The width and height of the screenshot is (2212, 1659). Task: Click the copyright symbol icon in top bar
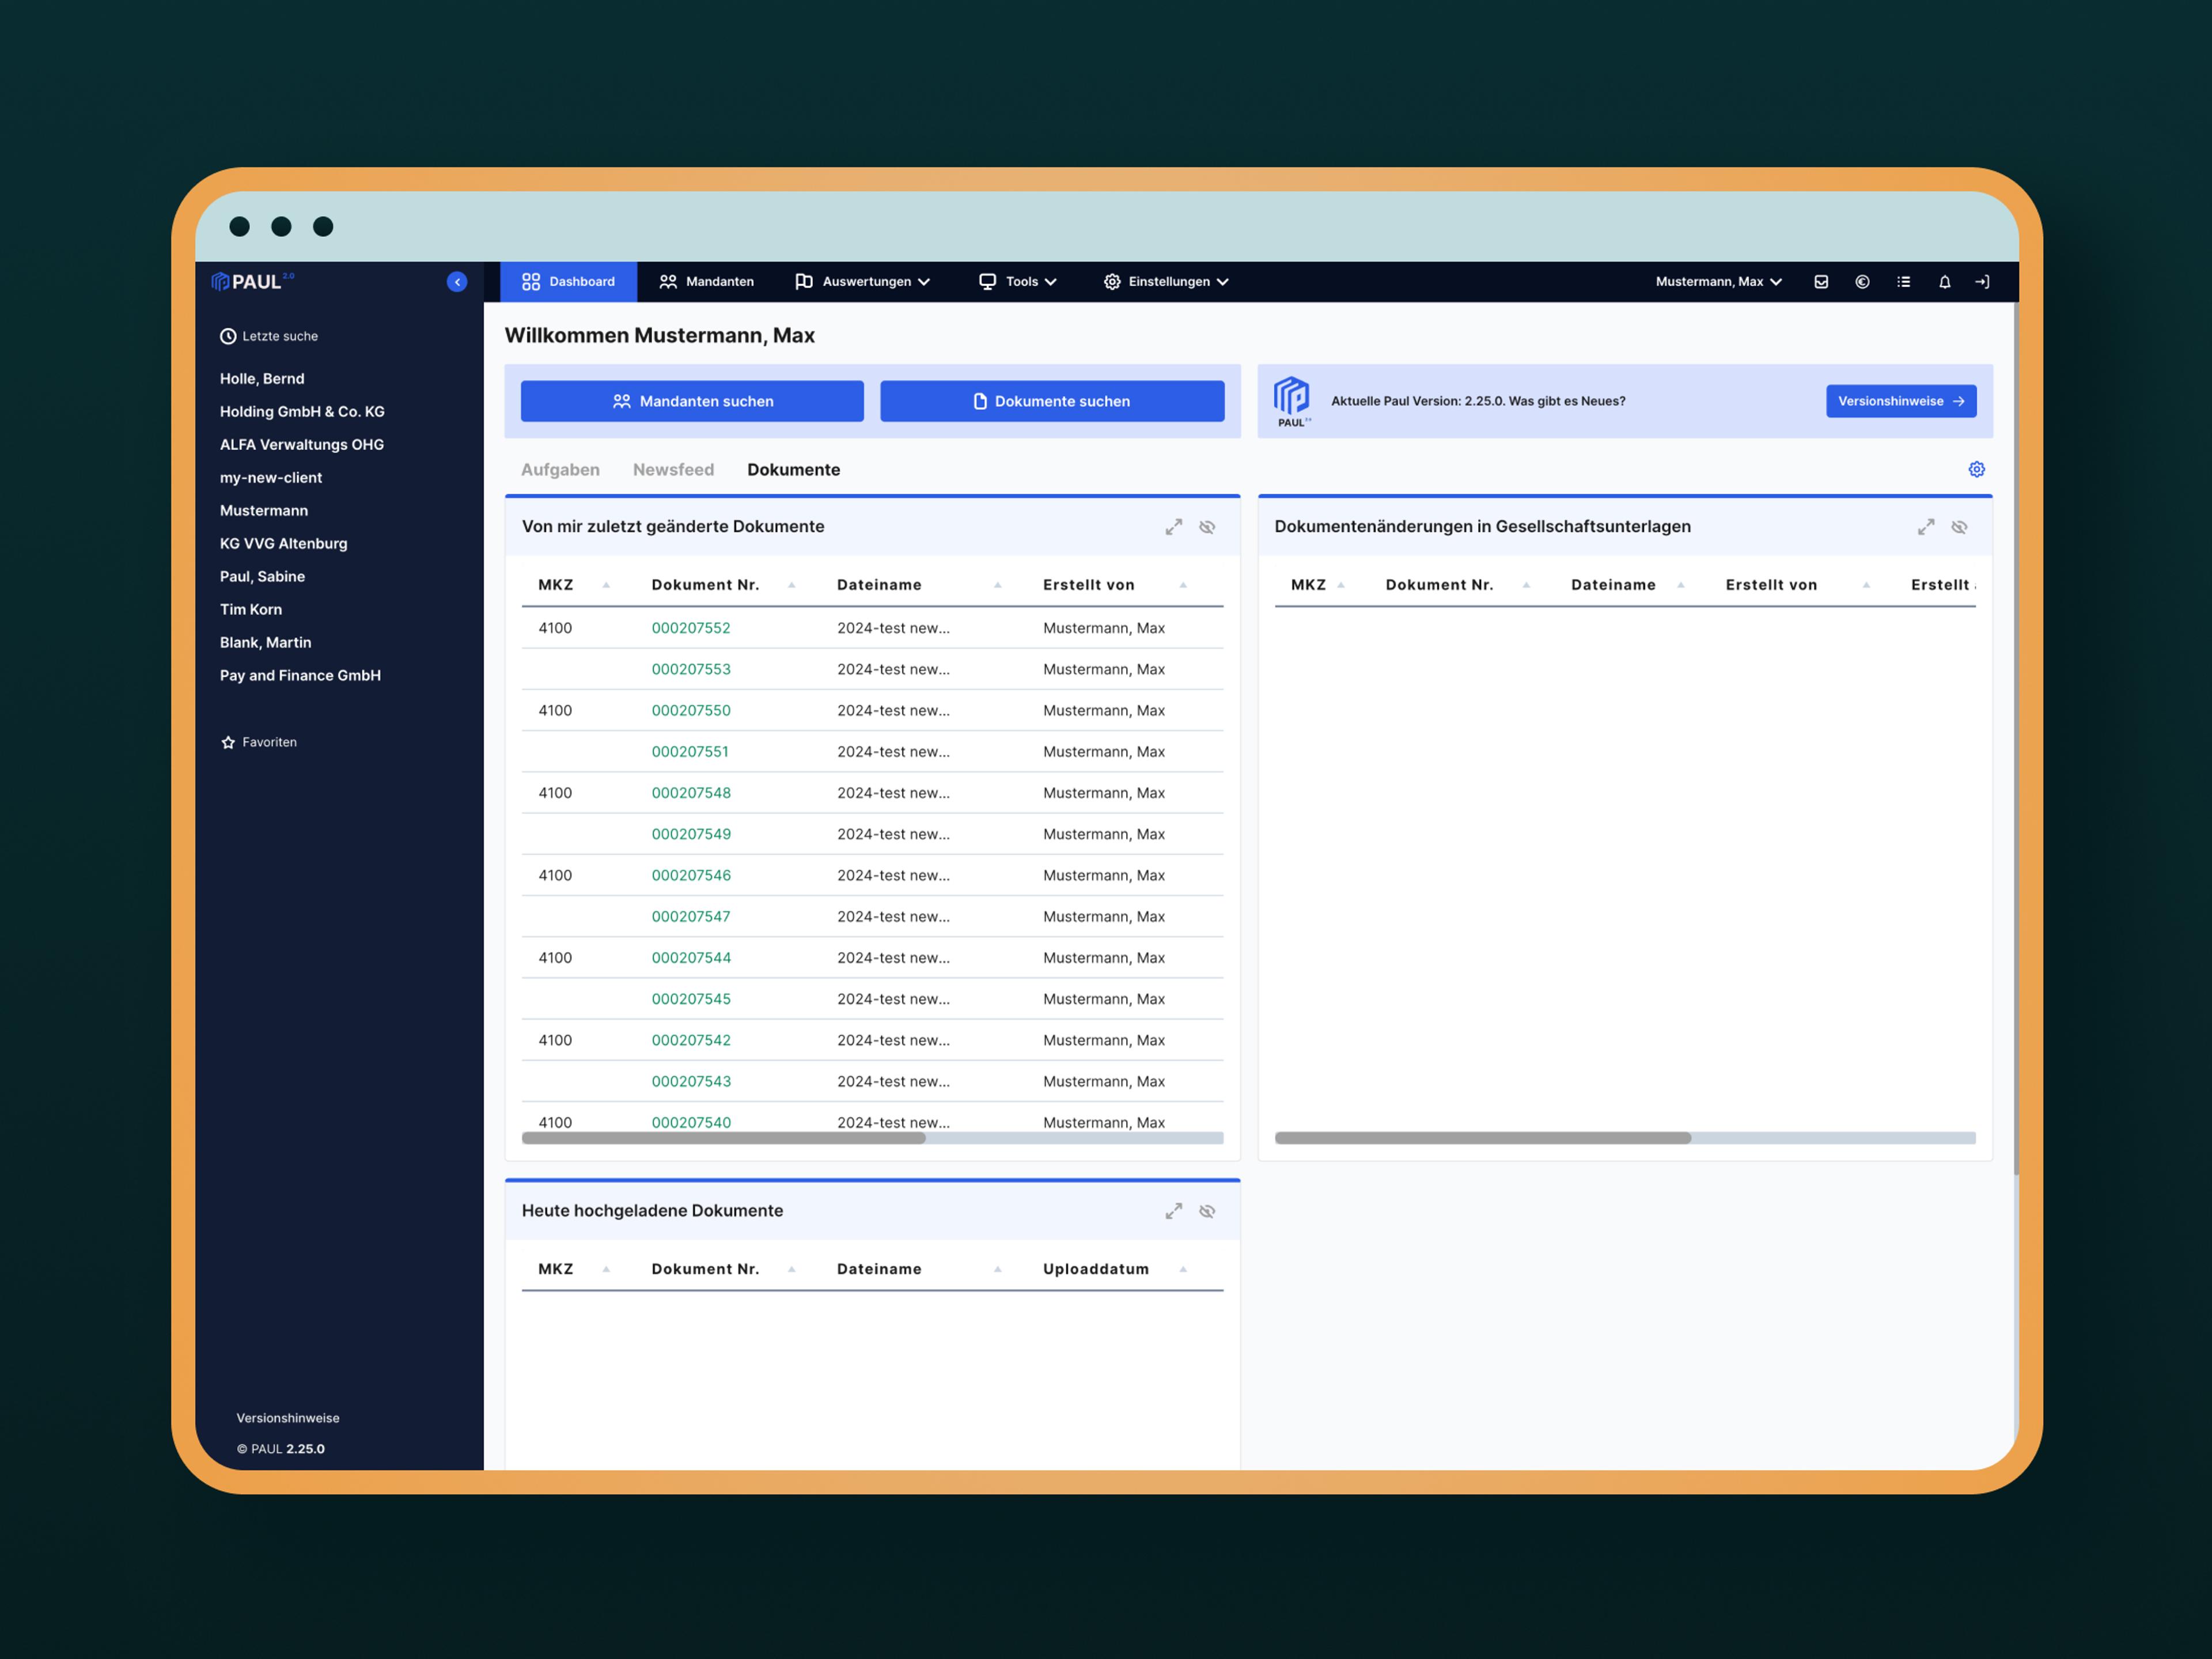pos(1862,282)
